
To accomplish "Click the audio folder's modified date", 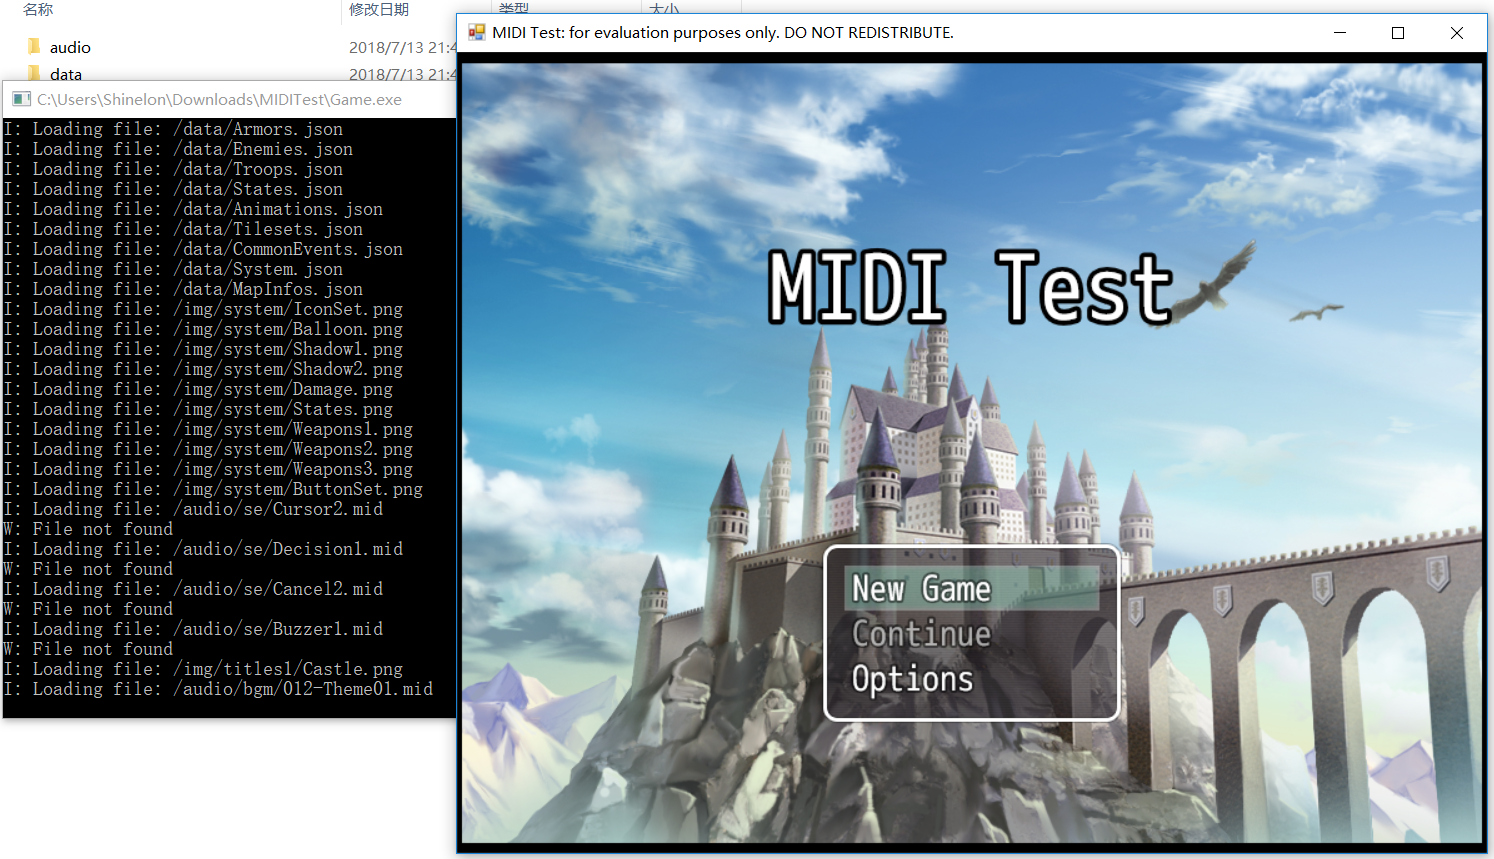I will click(x=402, y=47).
